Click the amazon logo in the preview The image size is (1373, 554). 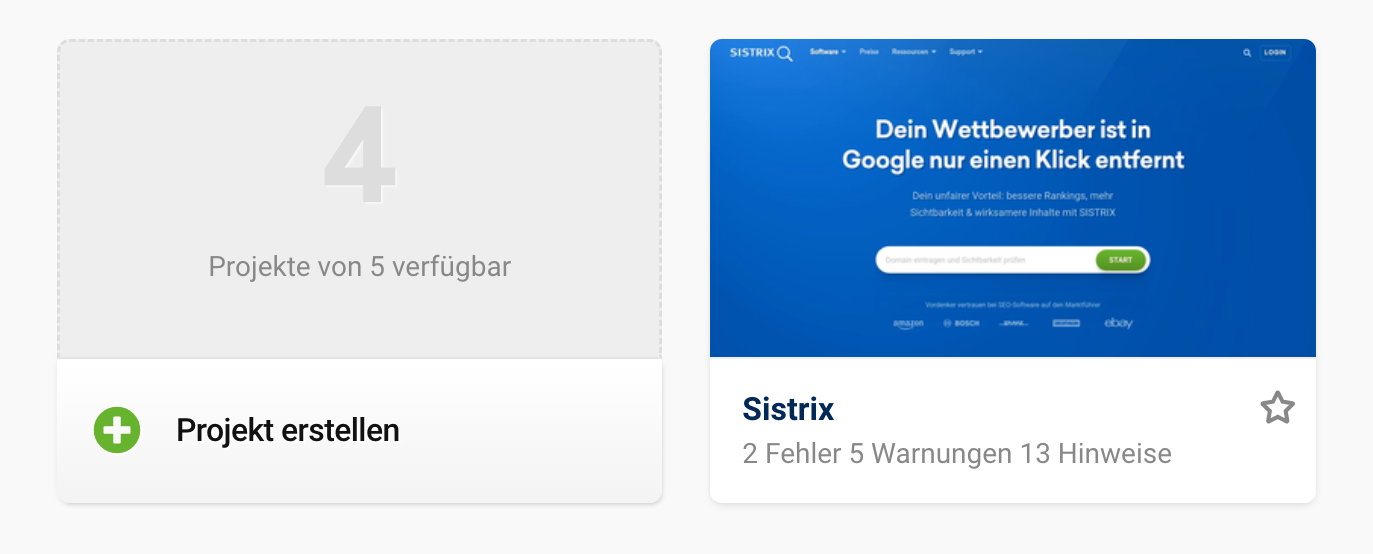(x=908, y=324)
